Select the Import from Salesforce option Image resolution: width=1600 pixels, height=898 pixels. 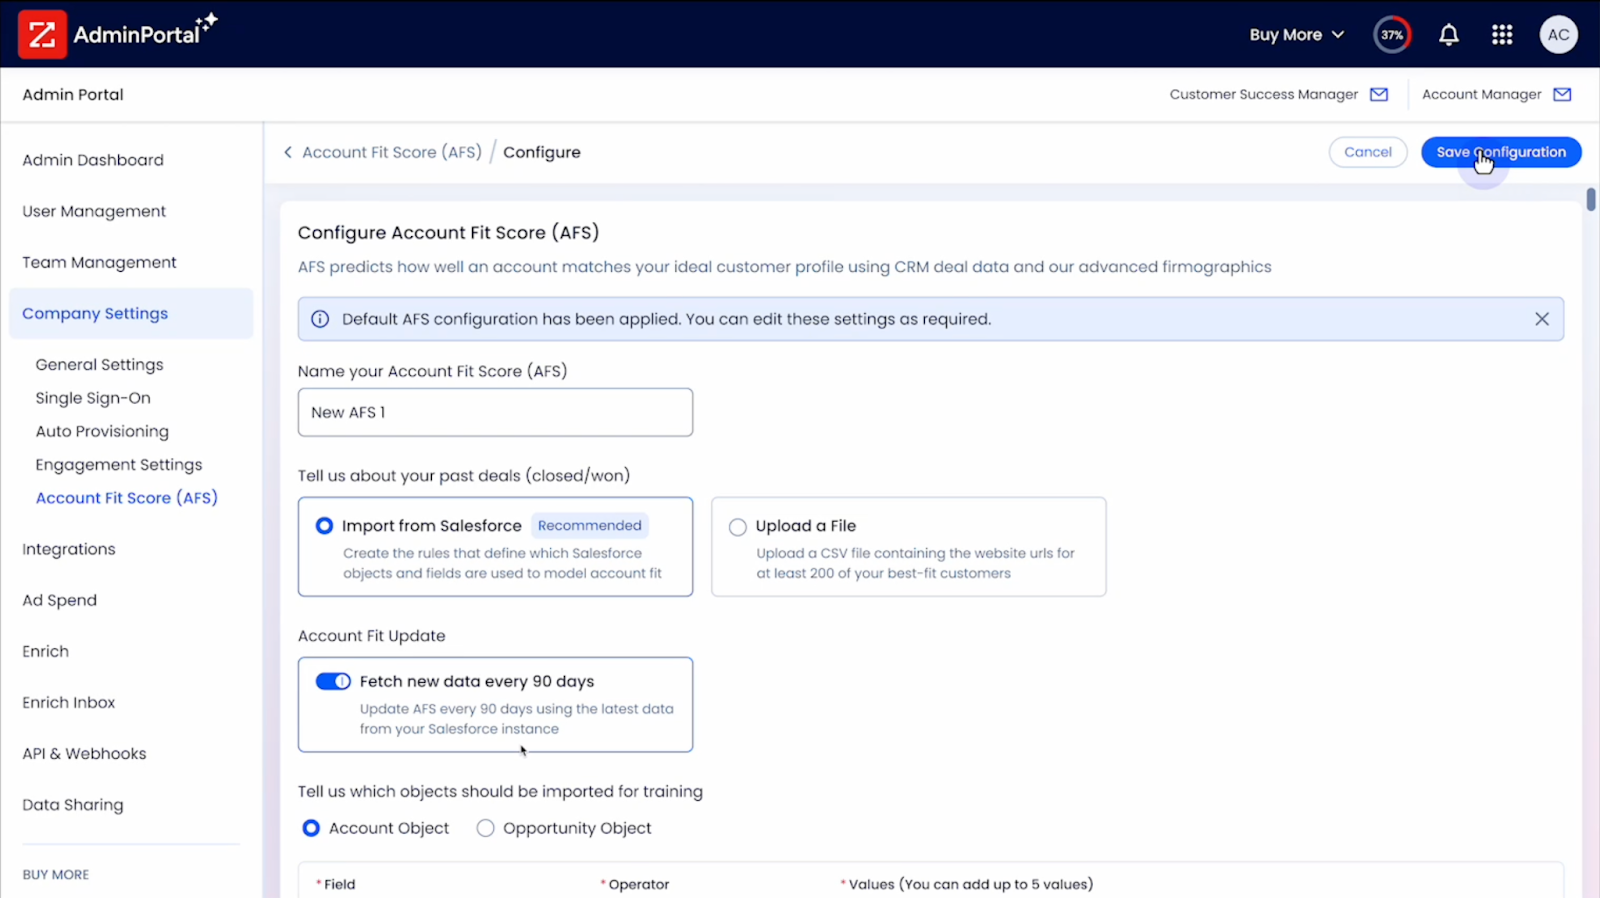[x=325, y=526]
